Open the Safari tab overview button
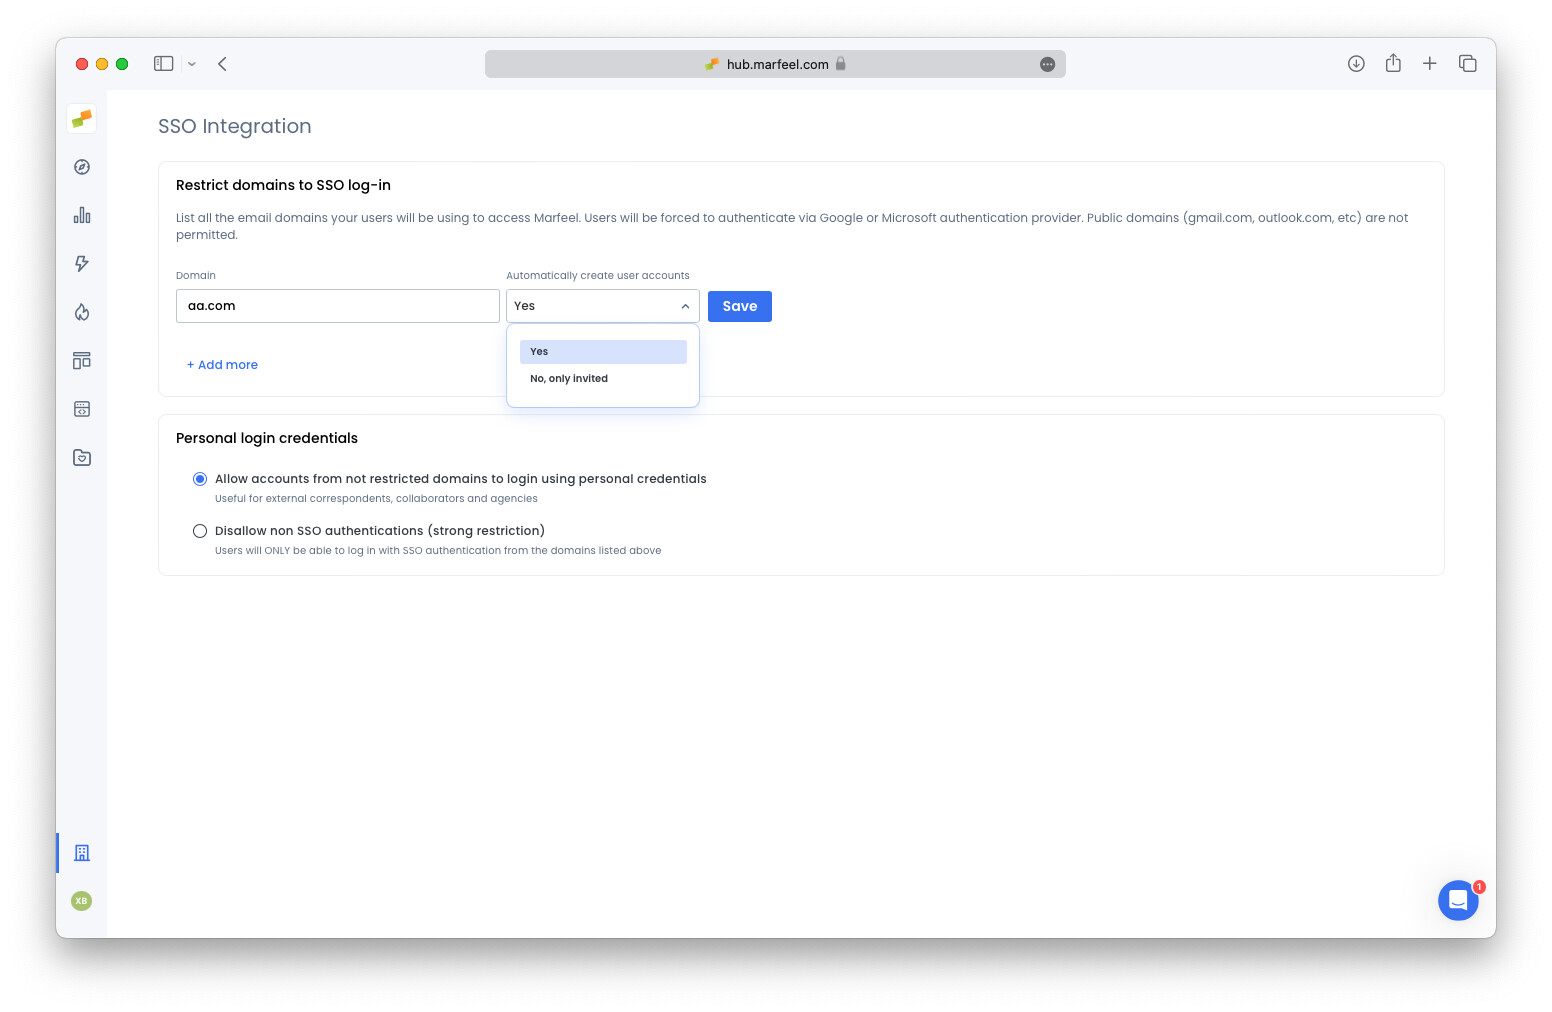1552x1012 pixels. pos(1467,63)
